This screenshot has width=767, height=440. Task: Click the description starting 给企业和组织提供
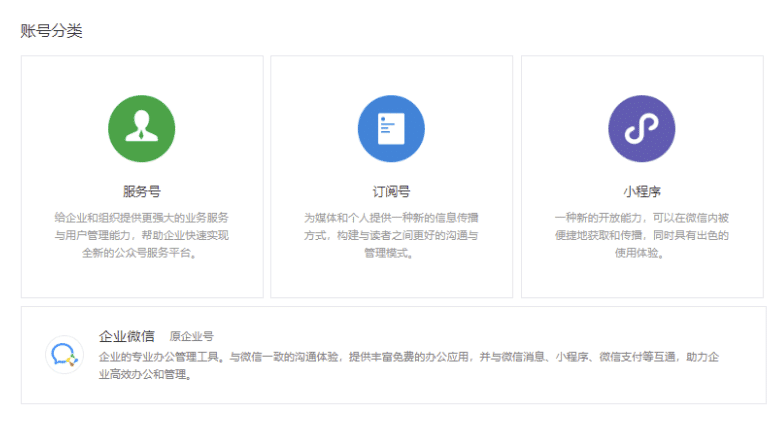tap(141, 235)
